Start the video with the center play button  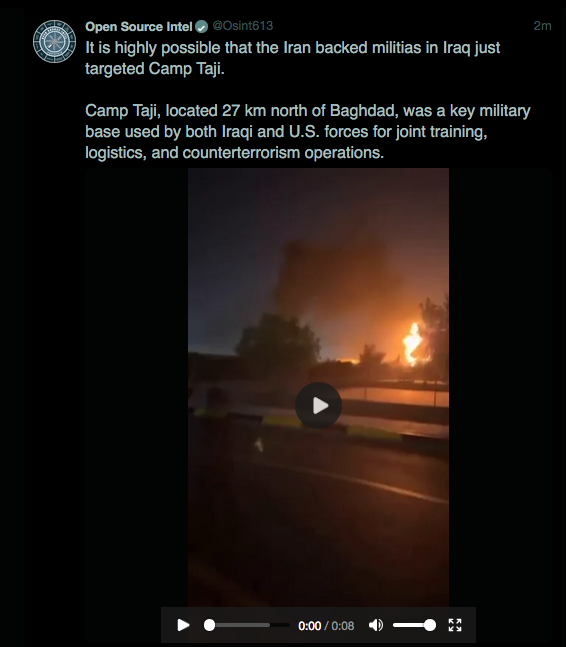coord(318,405)
